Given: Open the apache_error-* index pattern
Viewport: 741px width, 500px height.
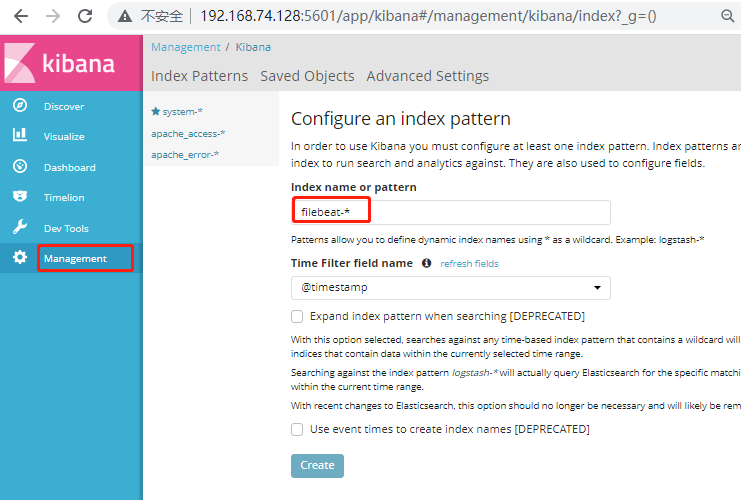Looking at the screenshot, I should click(x=185, y=155).
